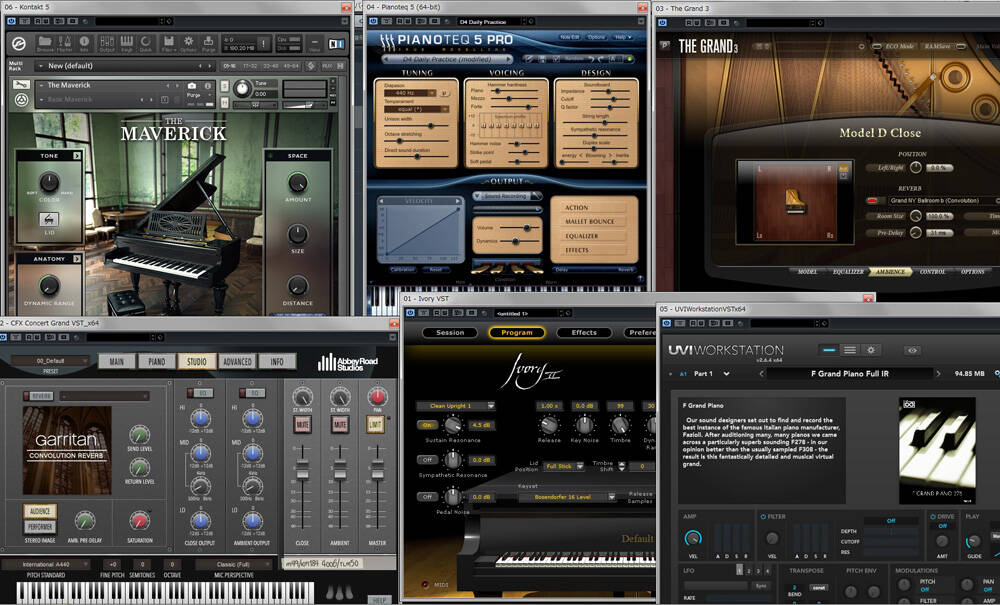Click the piano pedals in Pianoteq

pos(507,268)
